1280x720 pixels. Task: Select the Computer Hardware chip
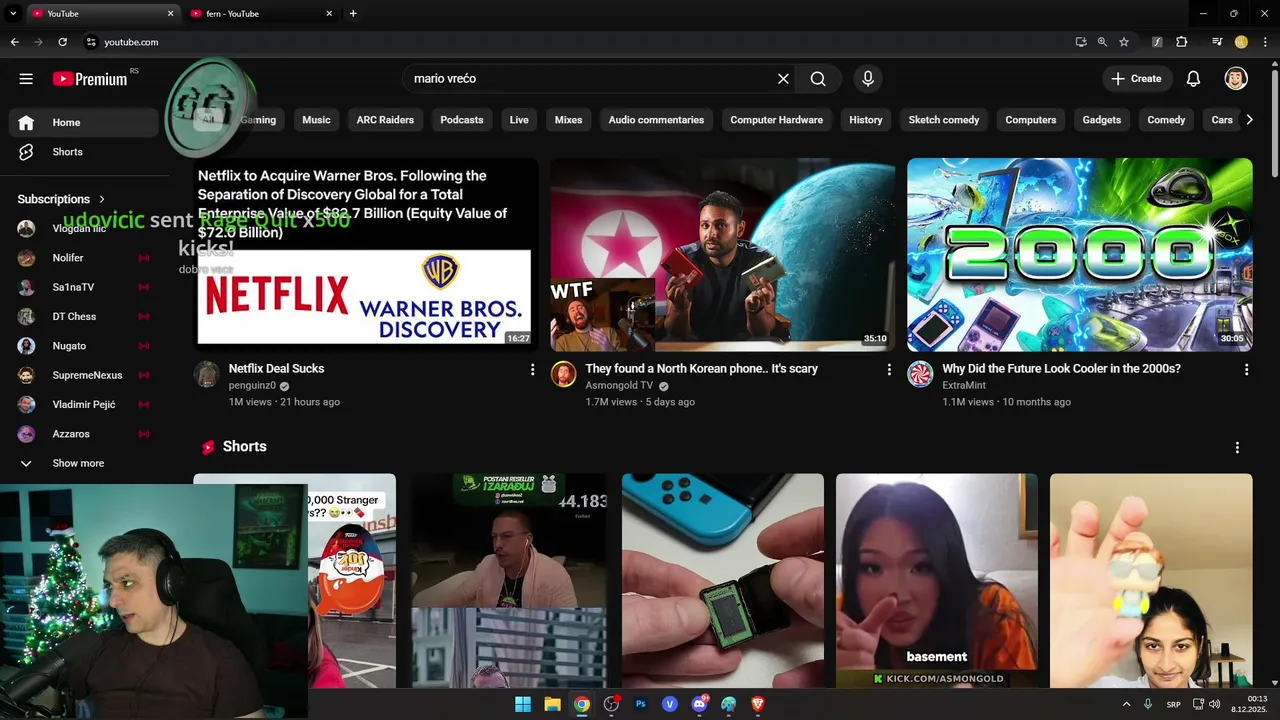(x=776, y=120)
